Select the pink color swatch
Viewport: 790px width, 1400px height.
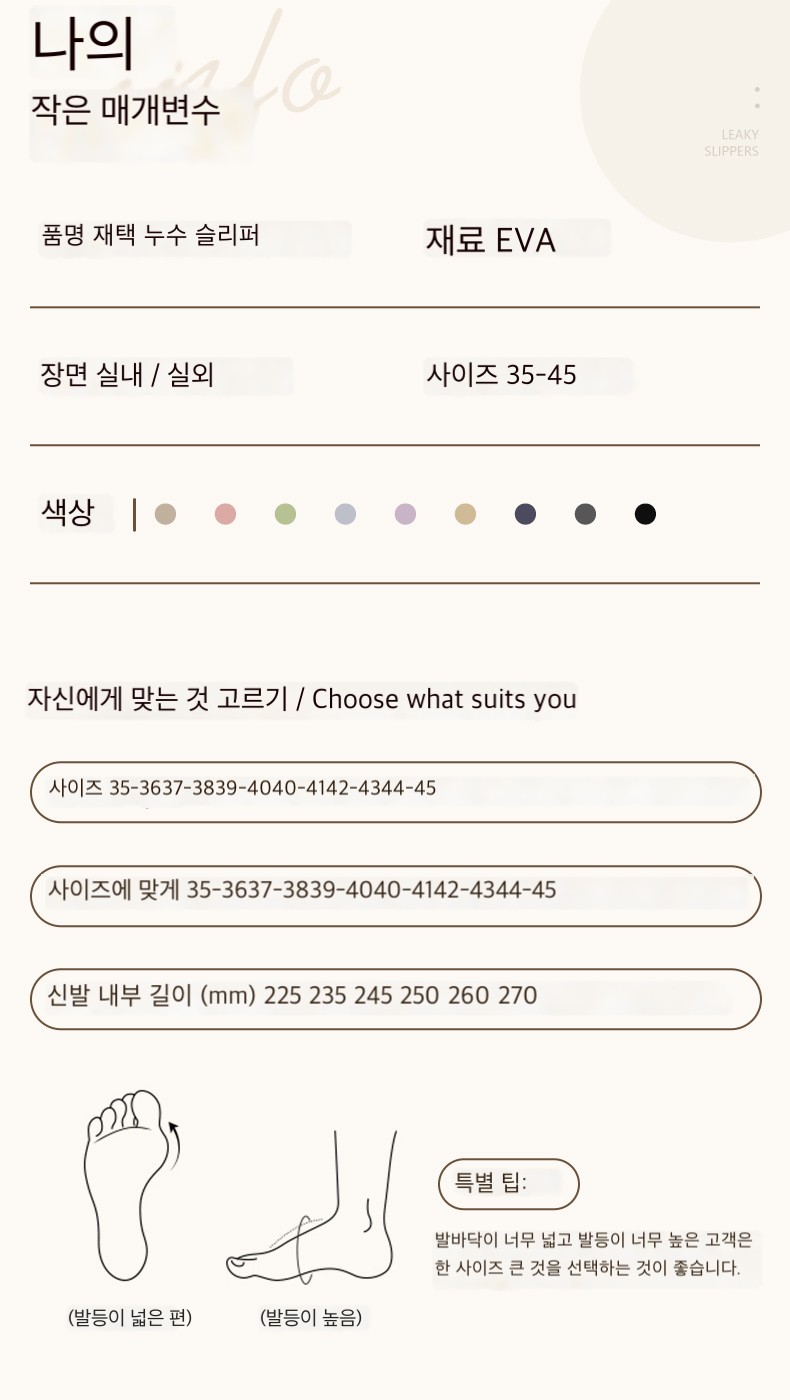(x=226, y=514)
